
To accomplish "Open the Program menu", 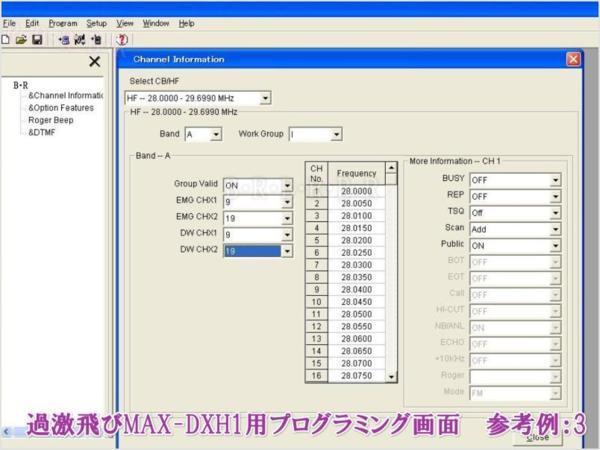I will (x=63, y=23).
